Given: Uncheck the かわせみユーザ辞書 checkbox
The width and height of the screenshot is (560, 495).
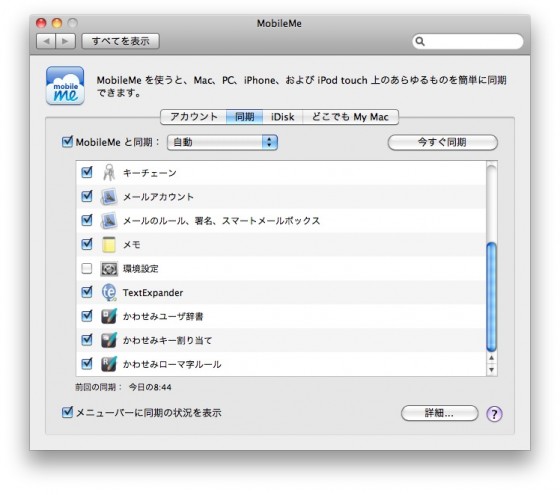Looking at the screenshot, I should click(87, 316).
